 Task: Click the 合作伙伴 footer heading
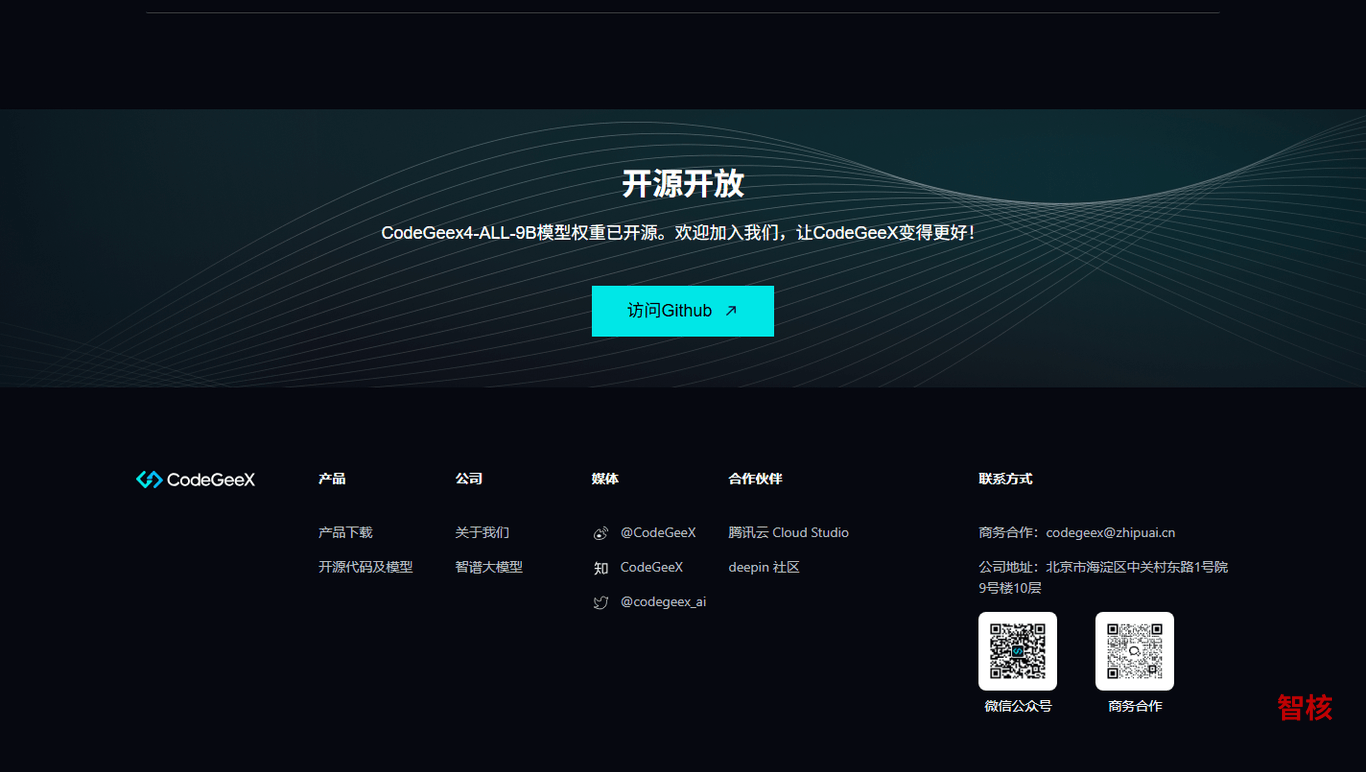point(755,479)
